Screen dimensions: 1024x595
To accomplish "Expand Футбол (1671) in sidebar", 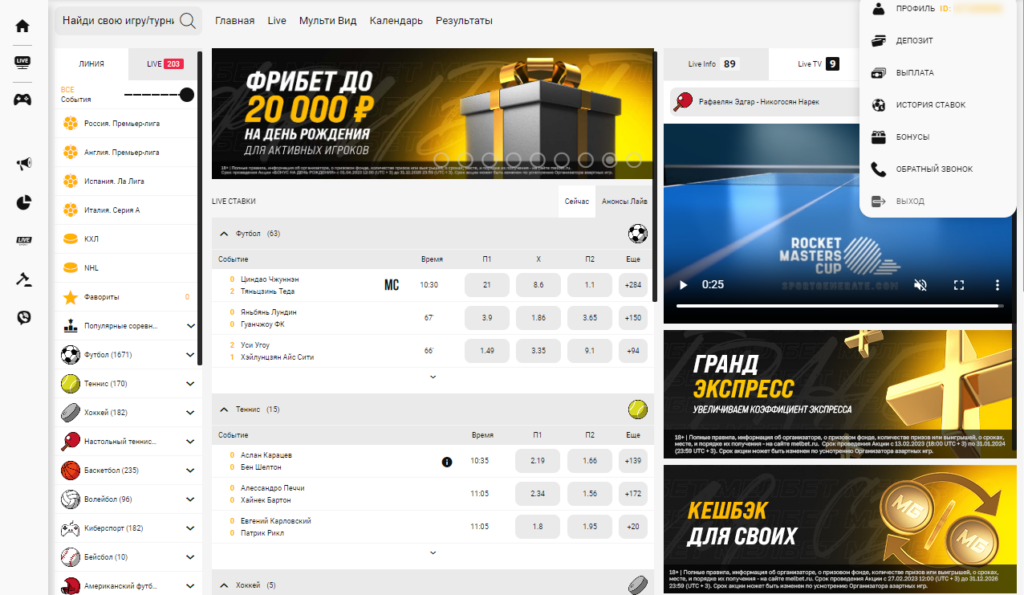I will (190, 355).
